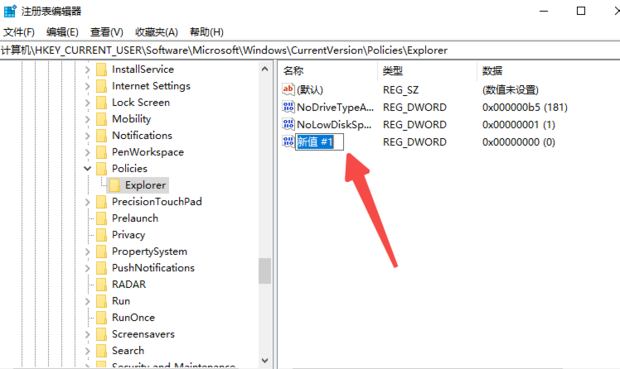
Task: Click the Registry Editor app icon in title bar
Action: (9, 11)
